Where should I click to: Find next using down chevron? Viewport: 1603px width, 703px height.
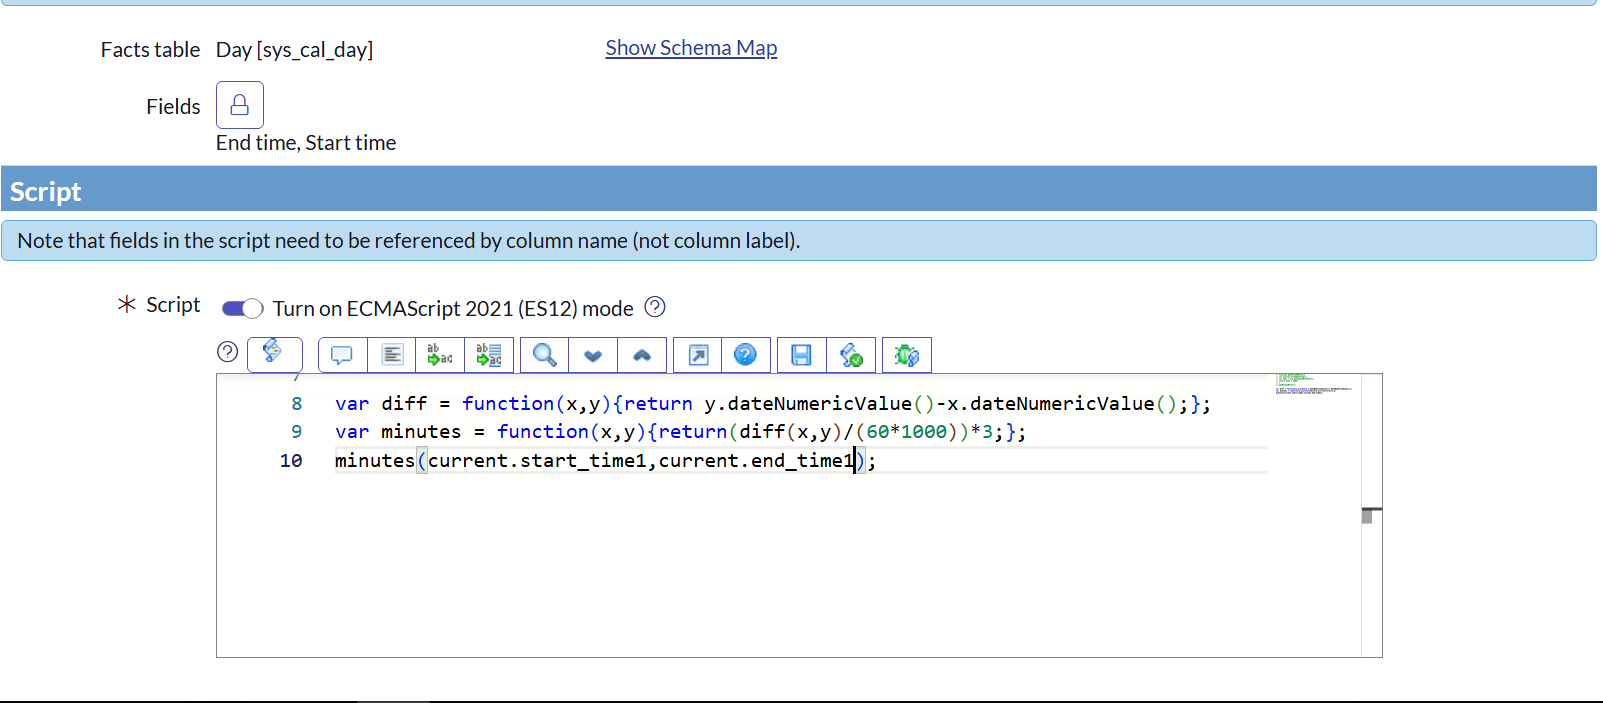(x=593, y=355)
